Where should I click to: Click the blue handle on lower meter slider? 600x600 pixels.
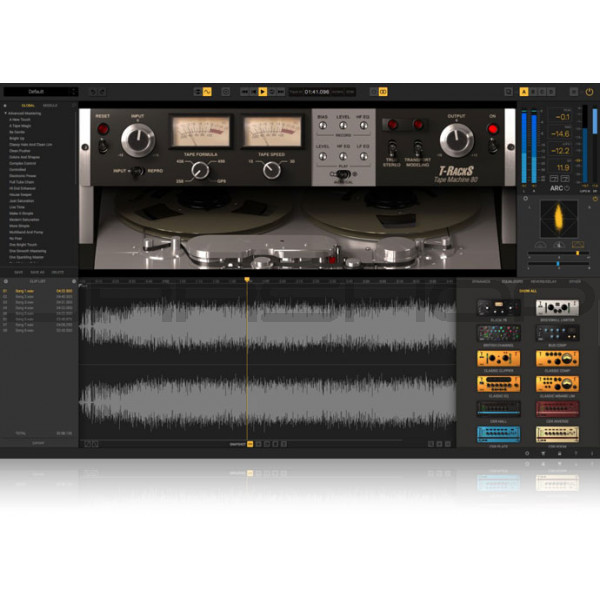click(558, 264)
